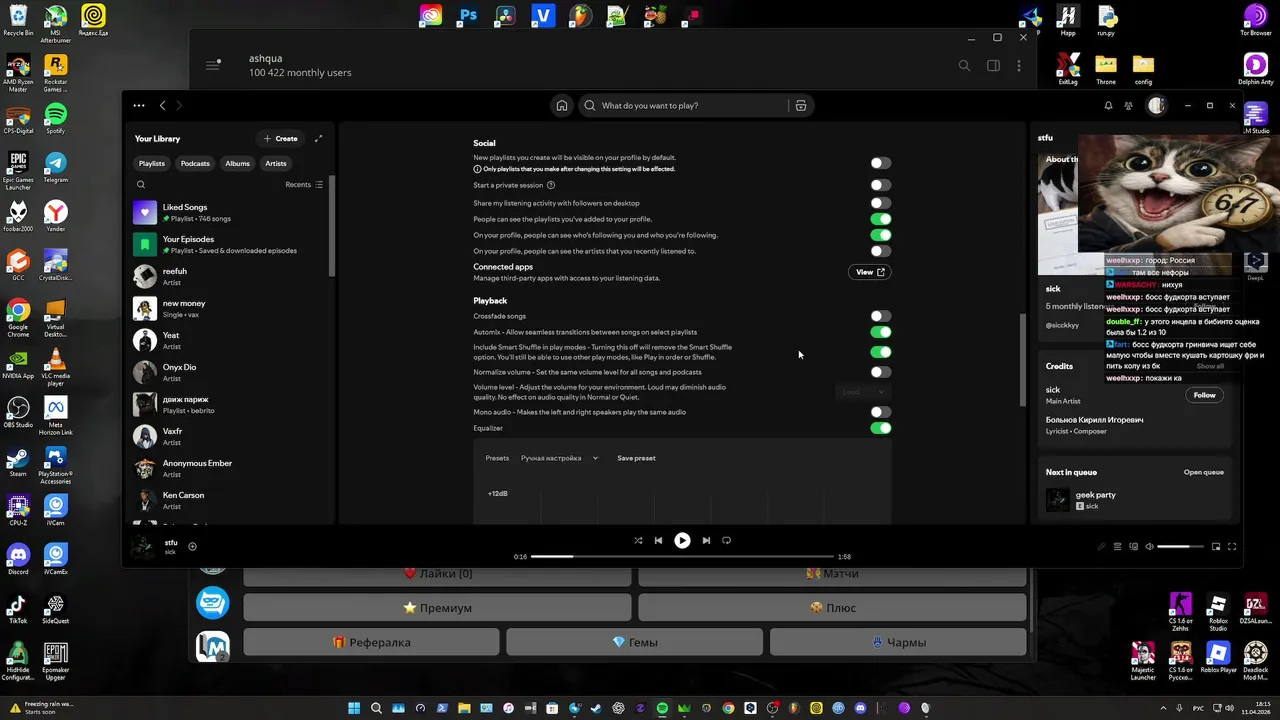Disable Automix toggle

click(880, 332)
